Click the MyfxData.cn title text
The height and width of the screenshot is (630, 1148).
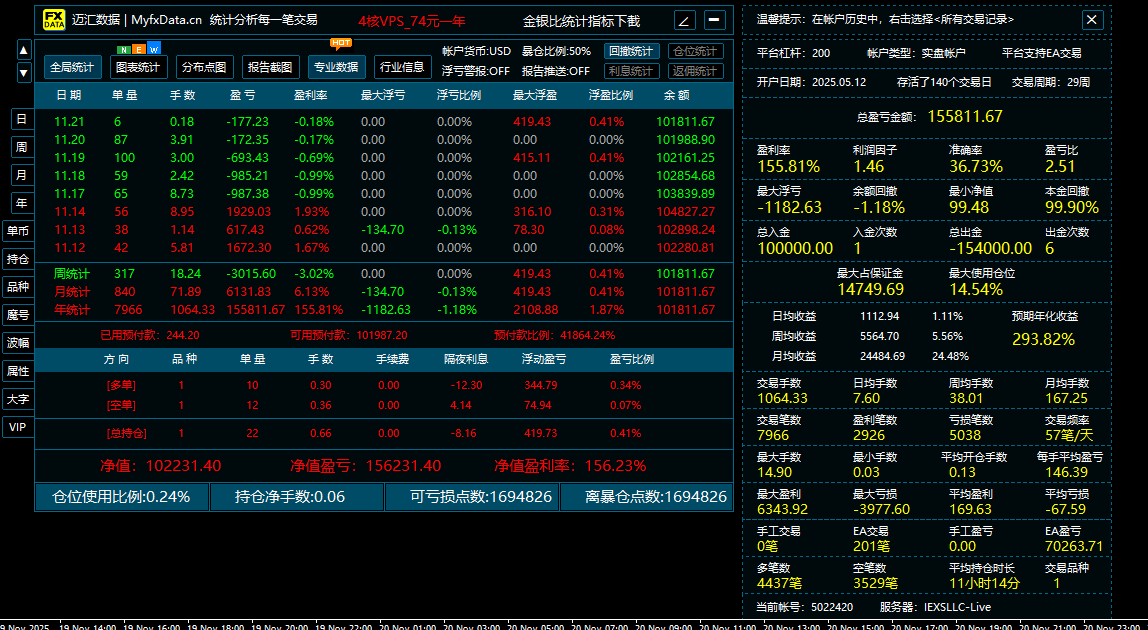166,21
